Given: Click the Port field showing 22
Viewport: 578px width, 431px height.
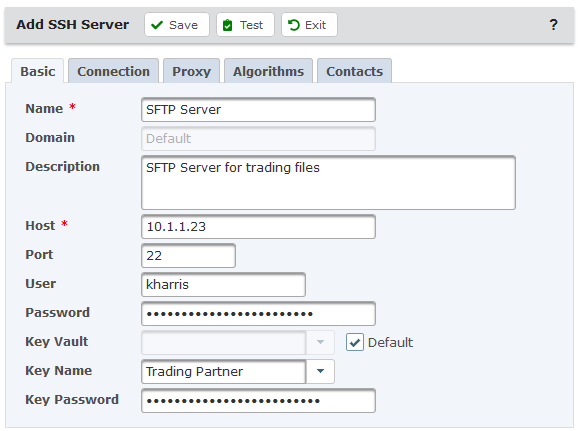Looking at the screenshot, I should (x=188, y=256).
